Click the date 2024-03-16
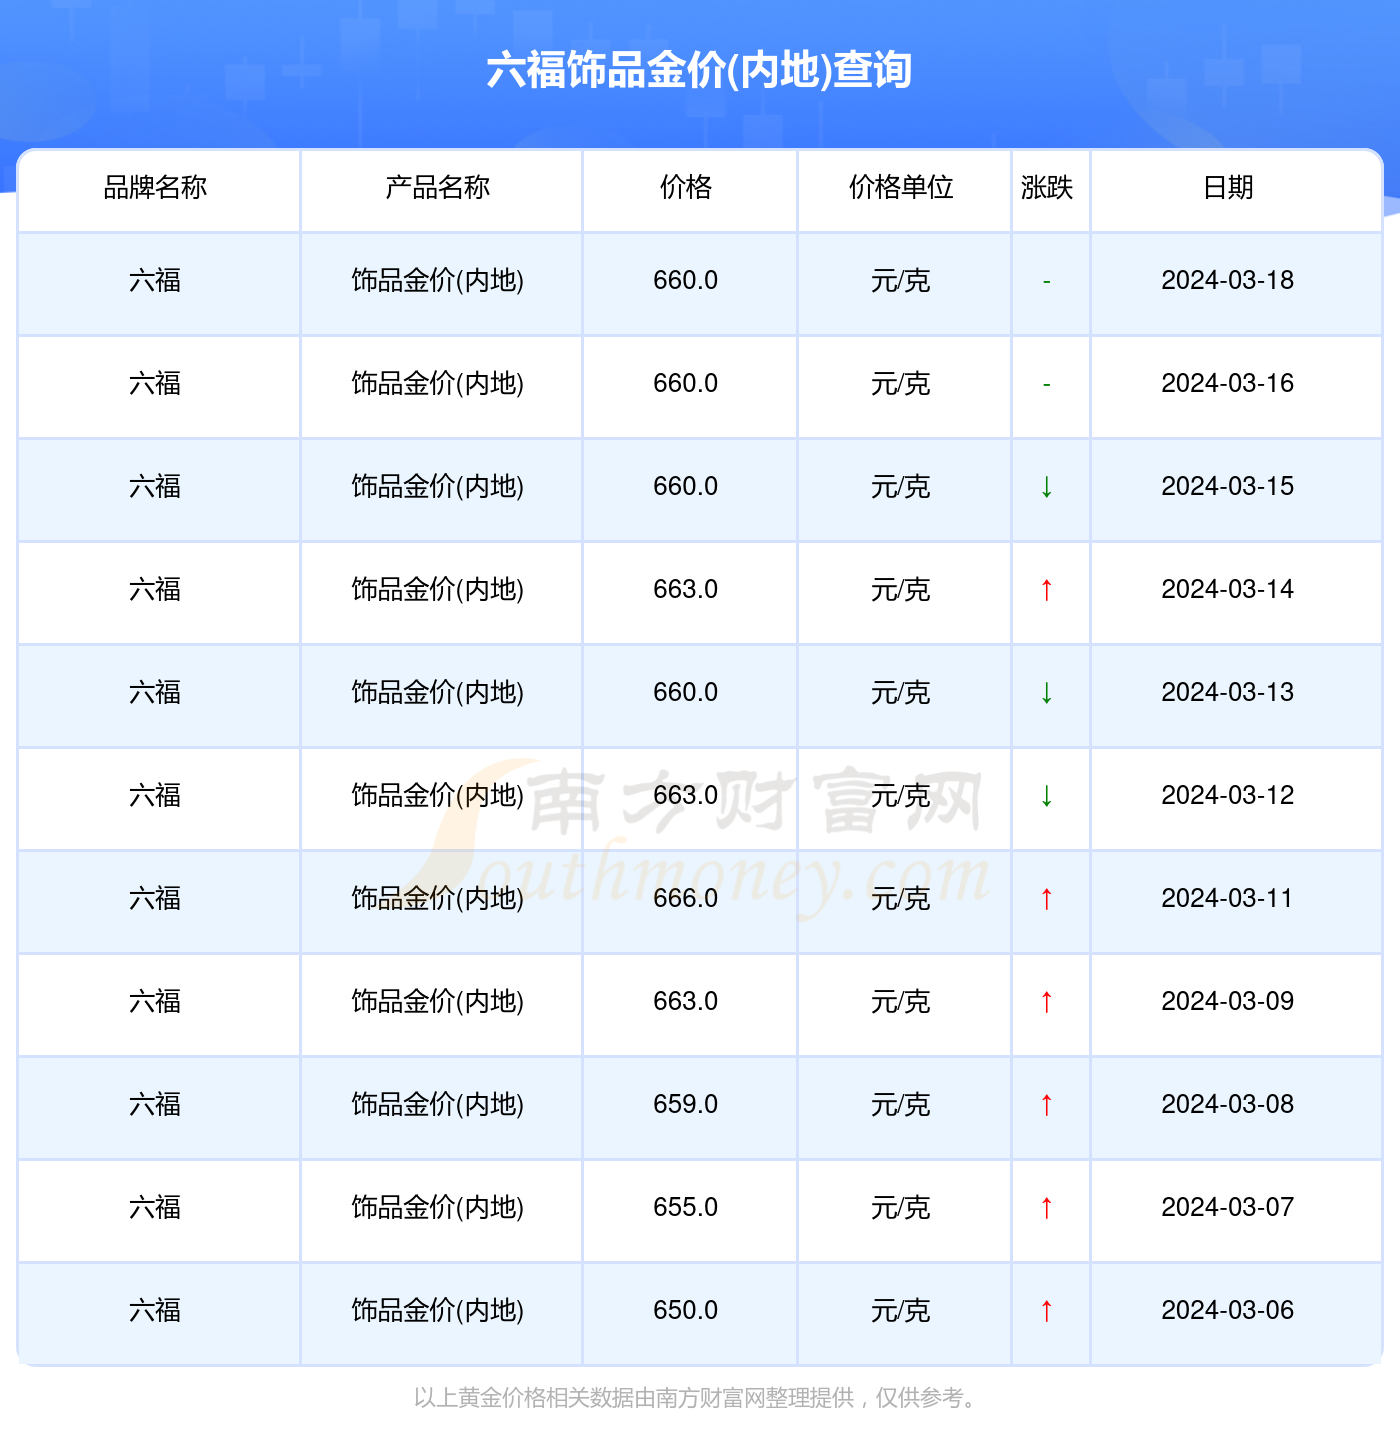This screenshot has height=1455, width=1400. [x=1228, y=383]
